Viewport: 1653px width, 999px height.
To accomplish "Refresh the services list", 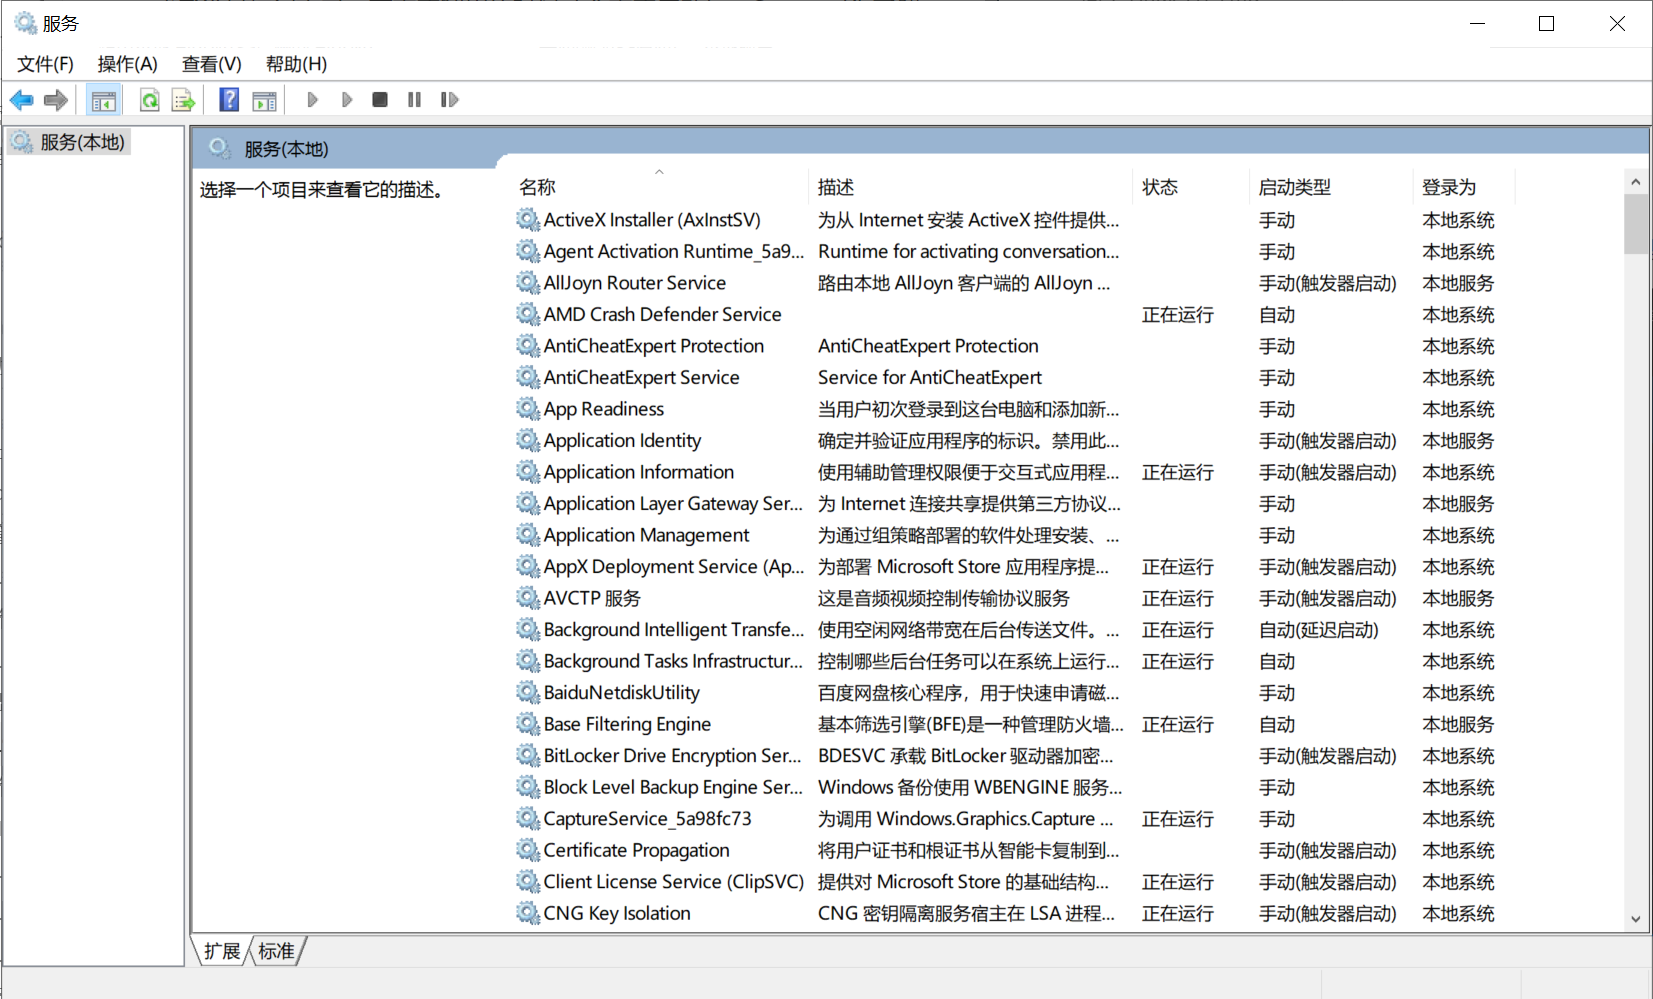I will (x=149, y=99).
